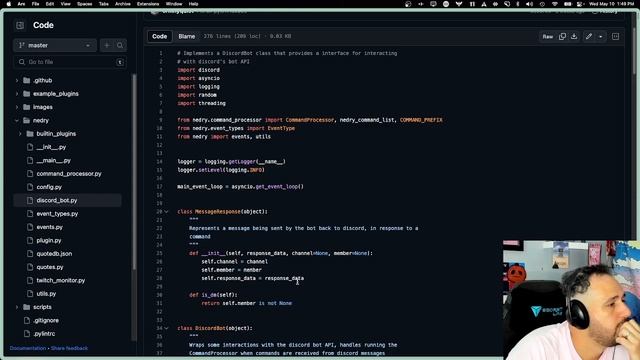Collapse the nedry folder
Image resolution: width=640 pixels, height=360 pixels.
tap(17, 120)
